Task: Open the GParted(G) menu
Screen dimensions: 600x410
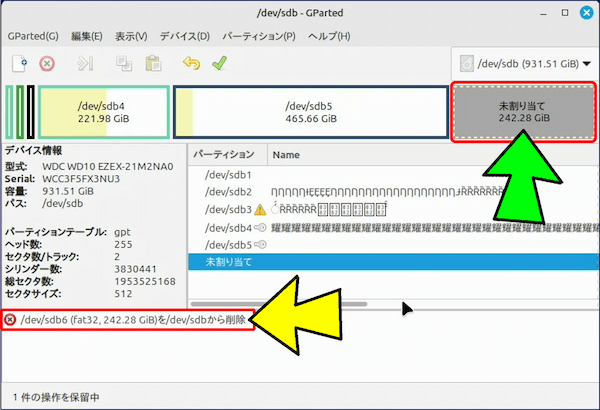Action: click(x=31, y=36)
